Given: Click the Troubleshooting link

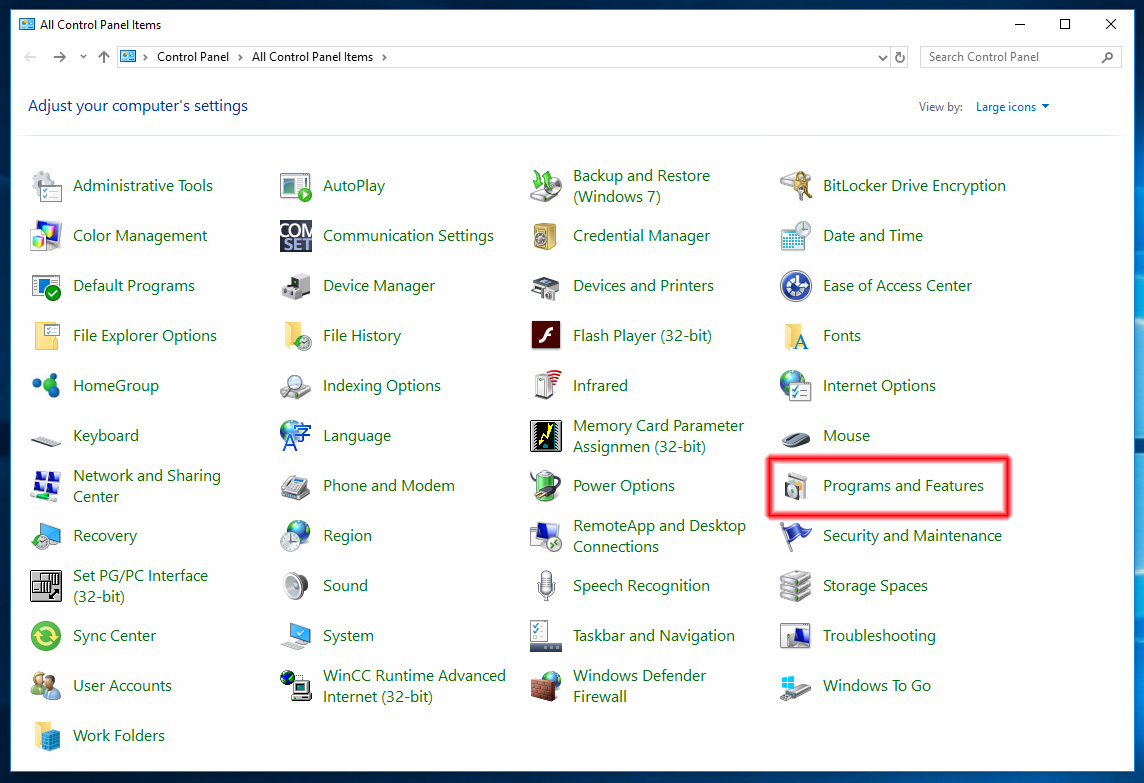Looking at the screenshot, I should [x=879, y=636].
